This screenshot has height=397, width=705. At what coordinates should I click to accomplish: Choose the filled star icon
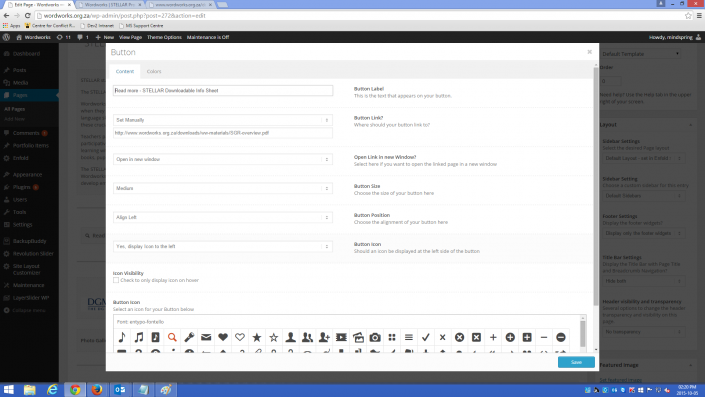click(257, 337)
